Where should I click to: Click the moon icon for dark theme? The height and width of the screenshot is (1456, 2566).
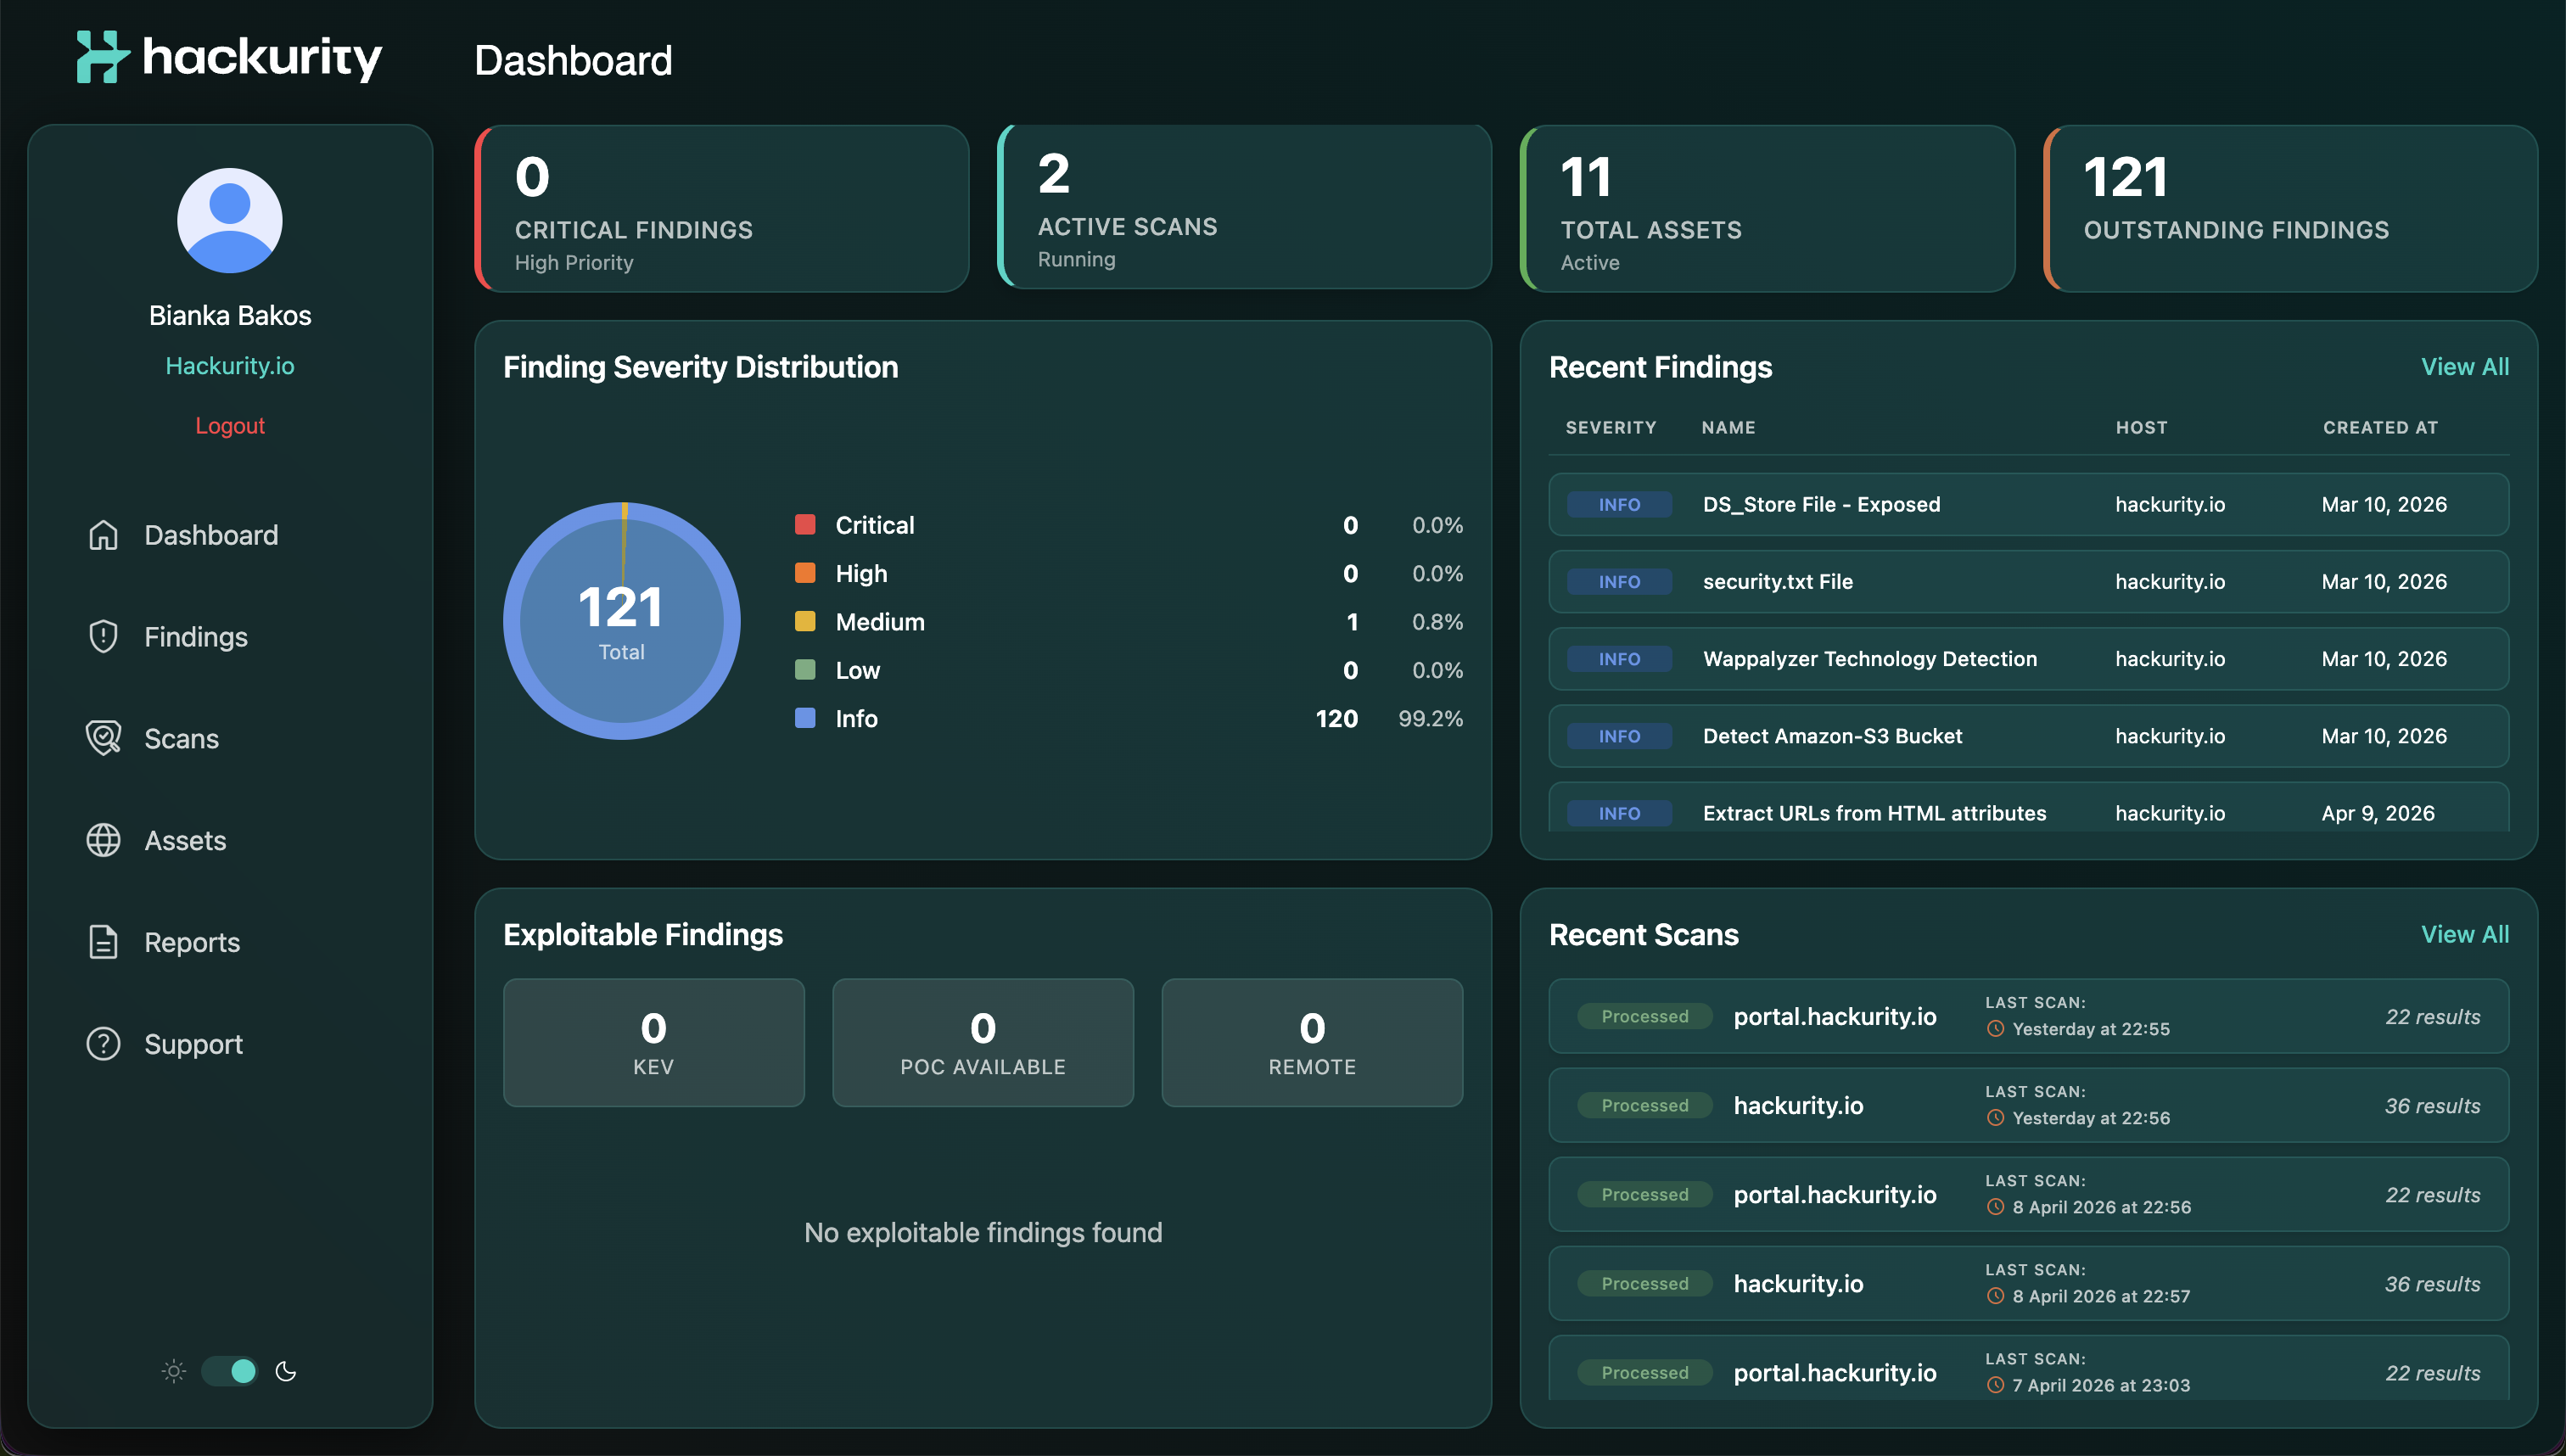click(x=286, y=1371)
